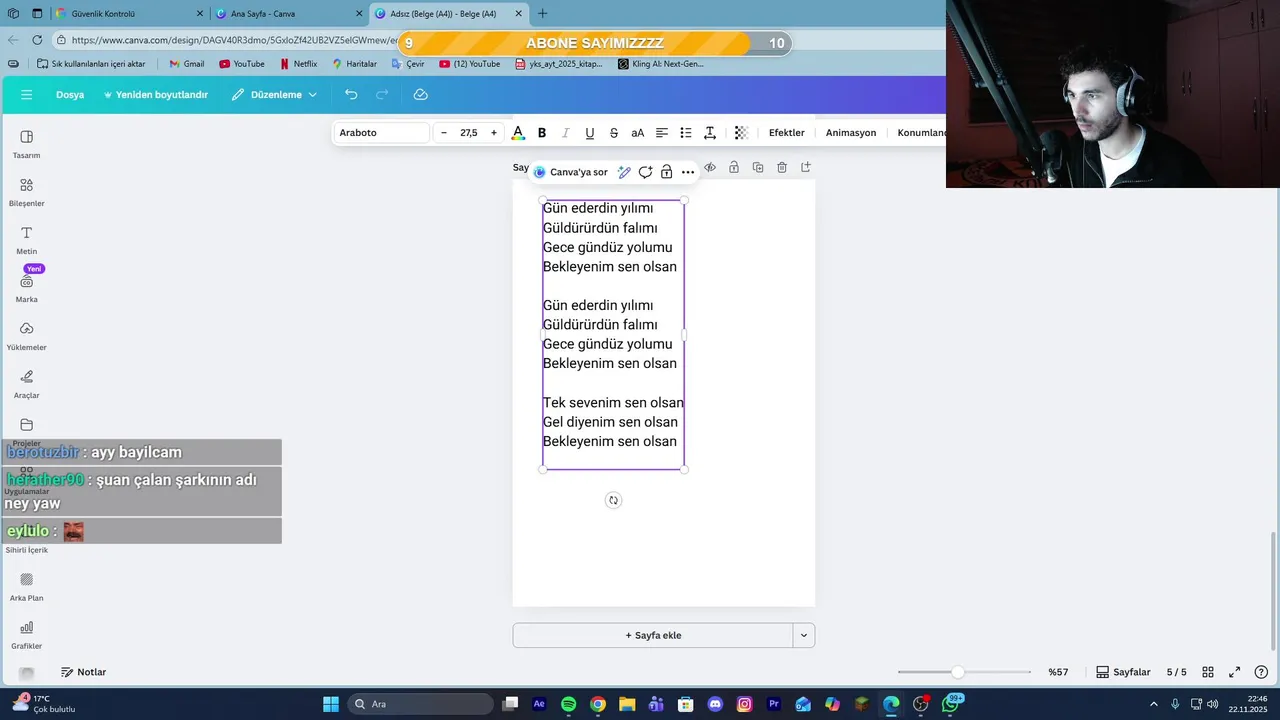Click the Sayfa ekle button
This screenshot has width=1280, height=720.
point(653,635)
